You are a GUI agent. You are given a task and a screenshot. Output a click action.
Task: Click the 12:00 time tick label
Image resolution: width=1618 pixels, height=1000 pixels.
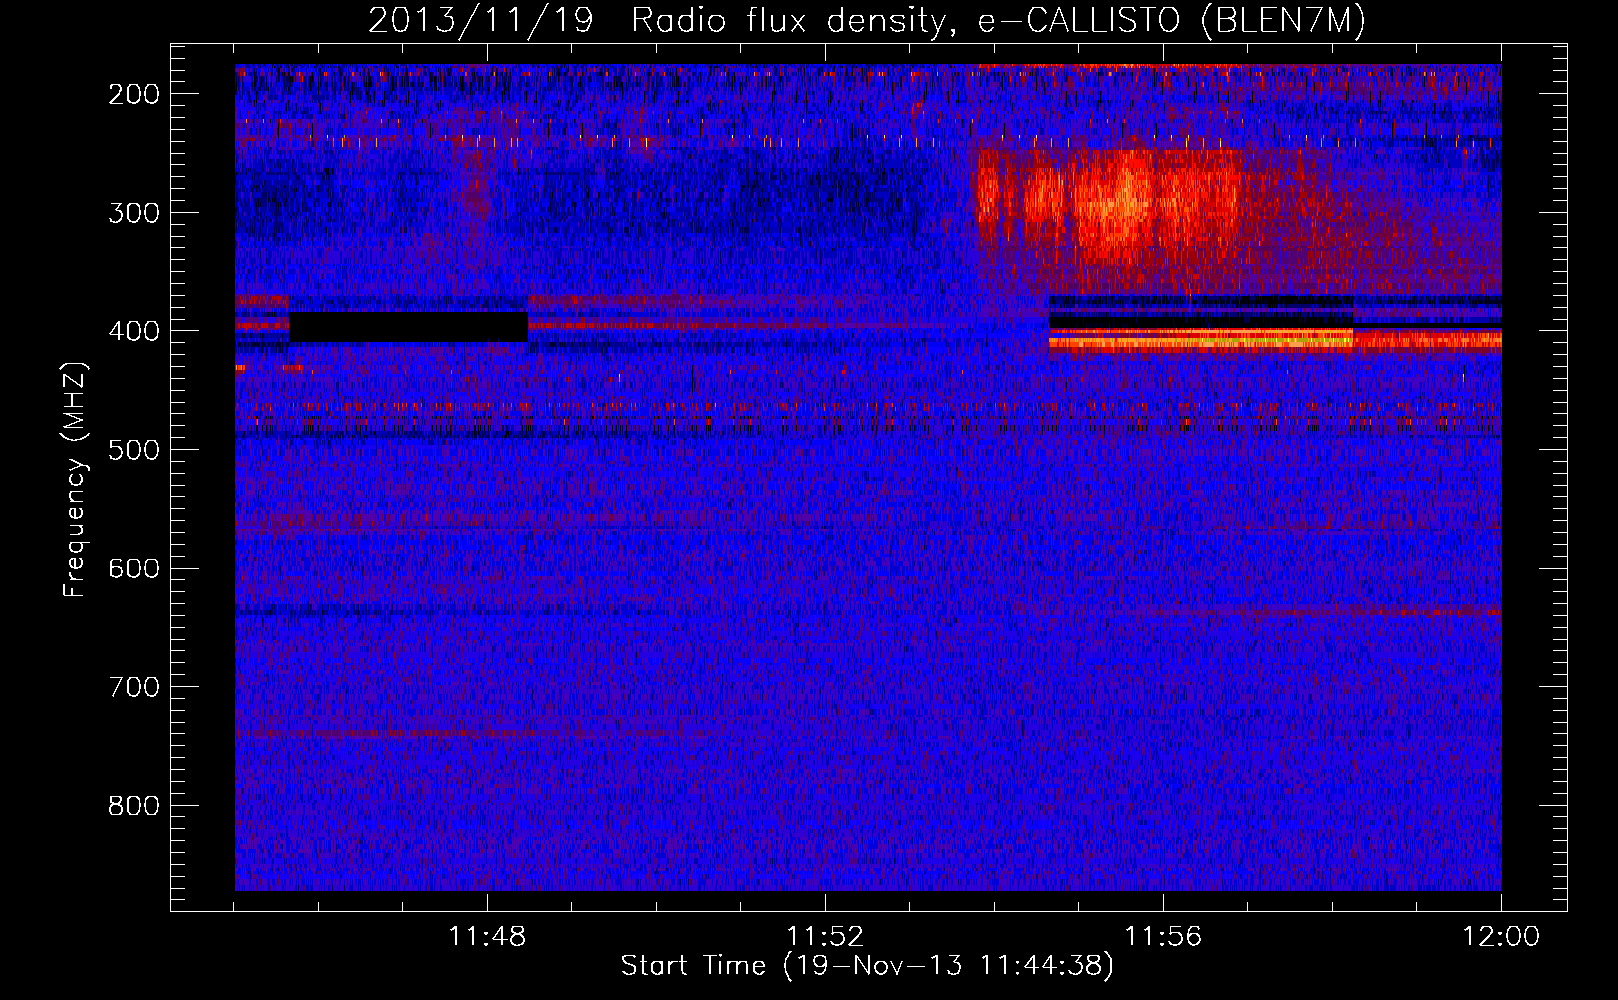pos(1501,937)
